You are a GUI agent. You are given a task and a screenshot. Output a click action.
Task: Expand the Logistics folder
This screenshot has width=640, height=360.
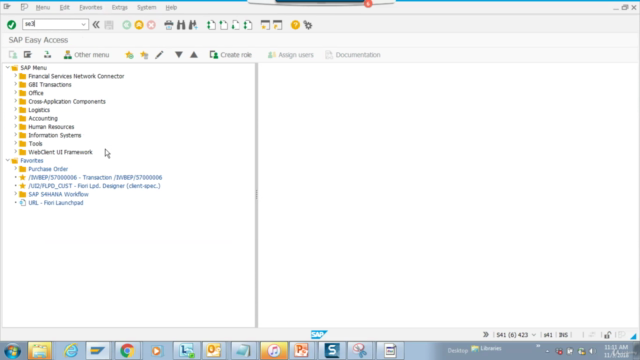16,110
